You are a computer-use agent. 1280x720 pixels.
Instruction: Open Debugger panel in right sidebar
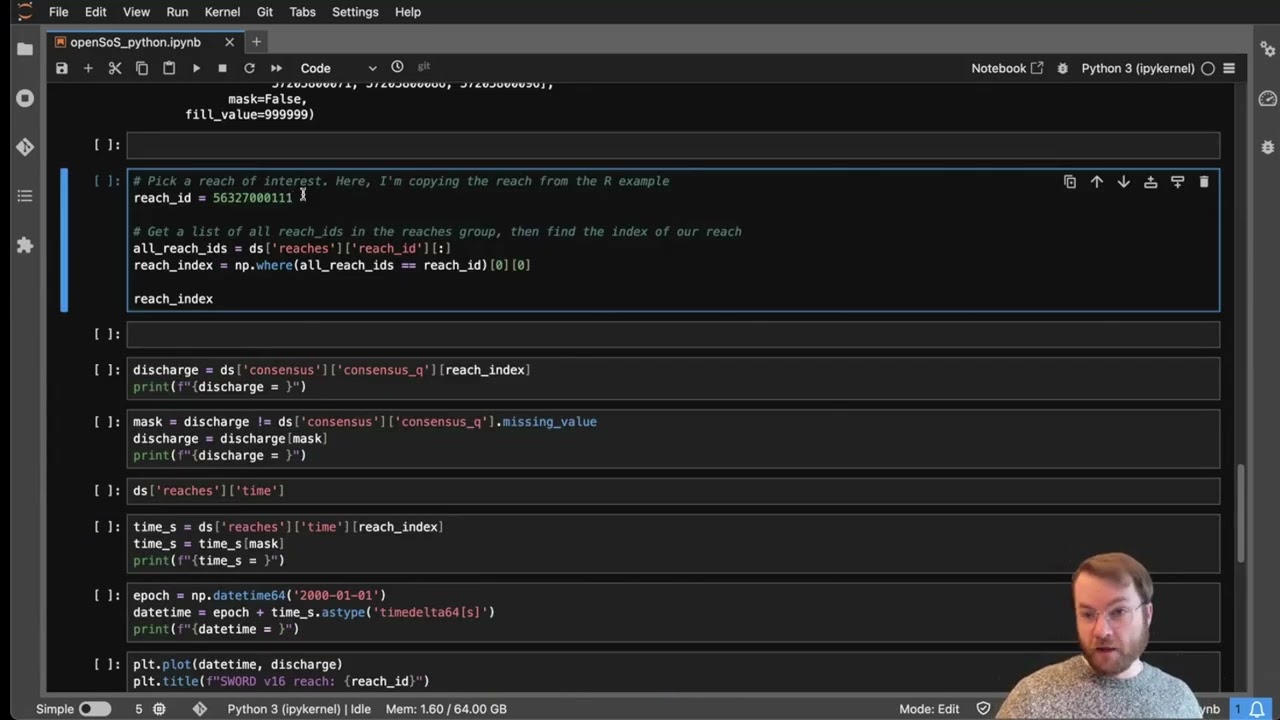[x=1268, y=147]
